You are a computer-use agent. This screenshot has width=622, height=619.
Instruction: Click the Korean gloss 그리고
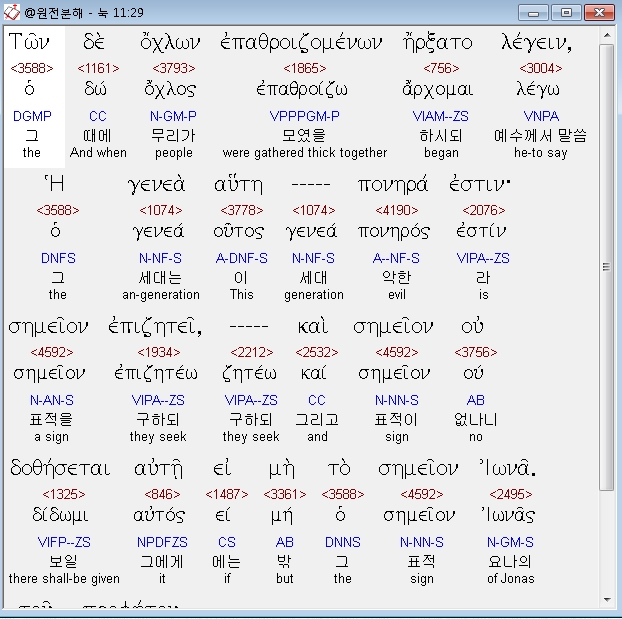pos(317,420)
